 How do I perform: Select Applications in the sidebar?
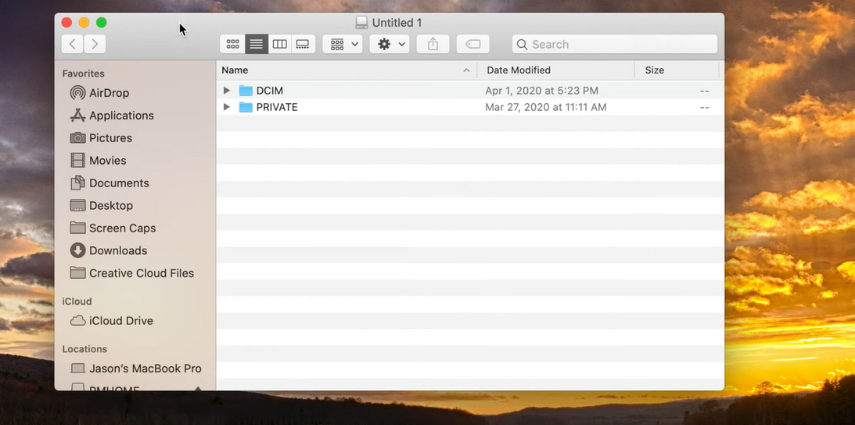click(121, 116)
